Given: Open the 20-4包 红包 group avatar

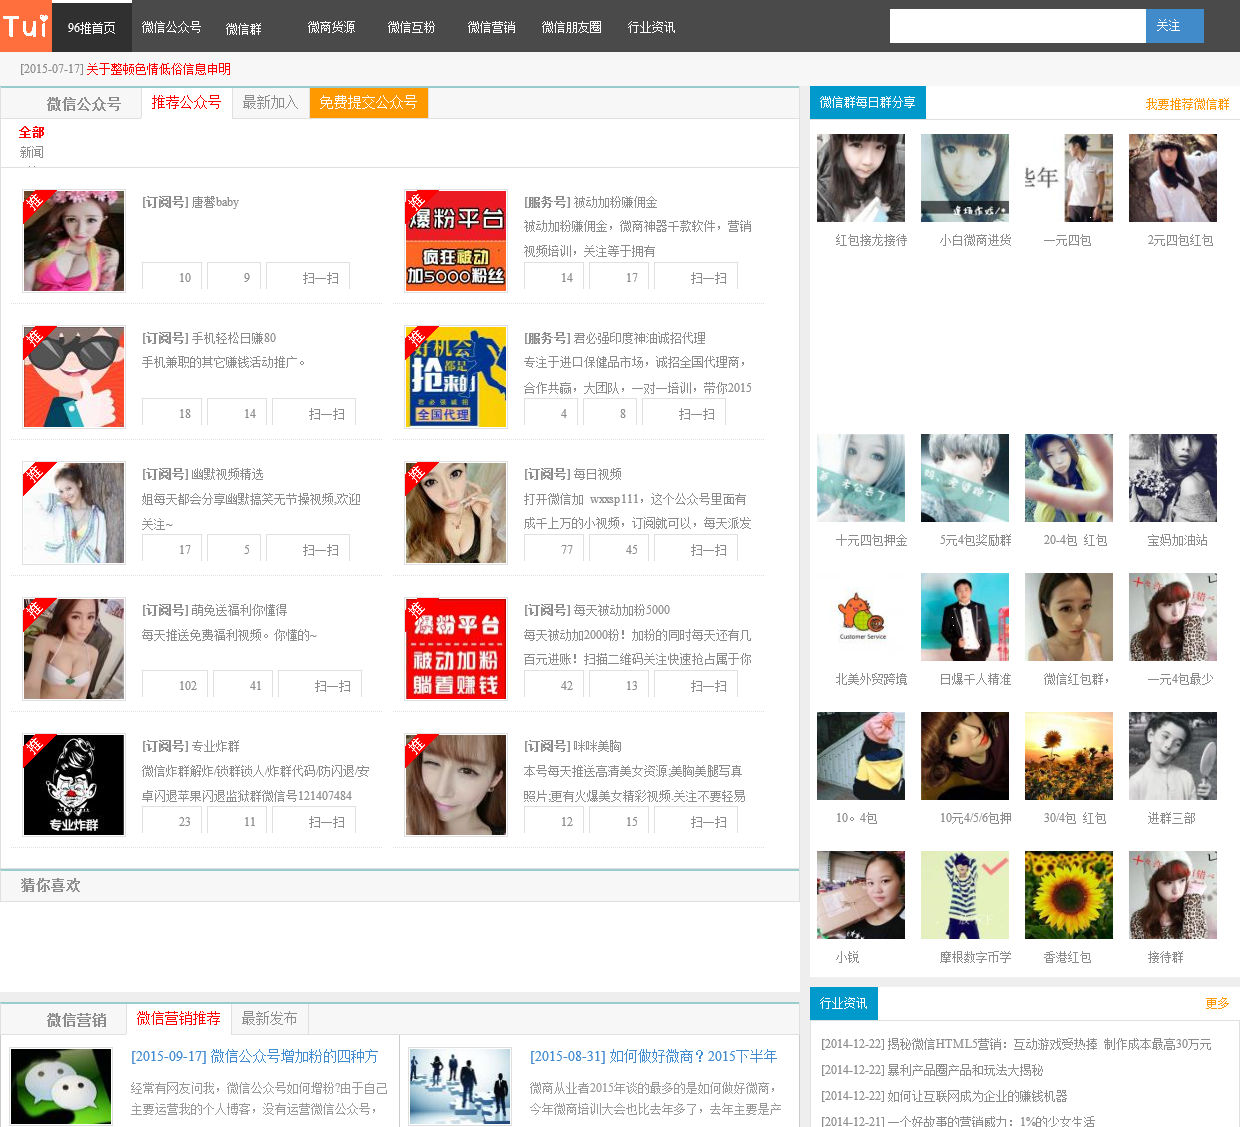Looking at the screenshot, I should click(x=1069, y=478).
